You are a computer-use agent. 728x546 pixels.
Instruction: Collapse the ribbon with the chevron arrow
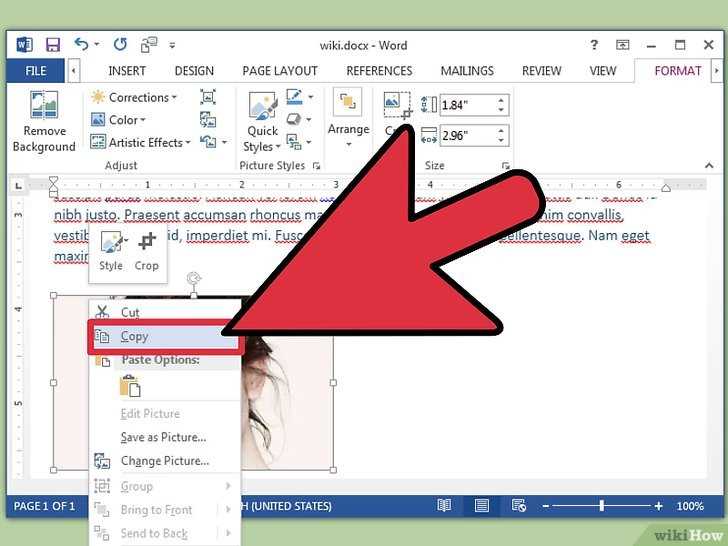(x=709, y=165)
